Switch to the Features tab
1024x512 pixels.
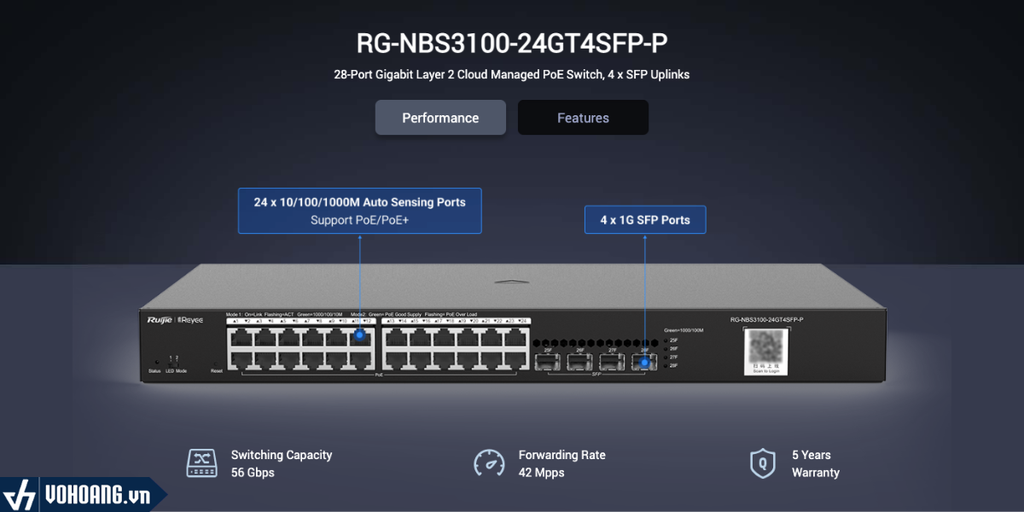point(583,118)
